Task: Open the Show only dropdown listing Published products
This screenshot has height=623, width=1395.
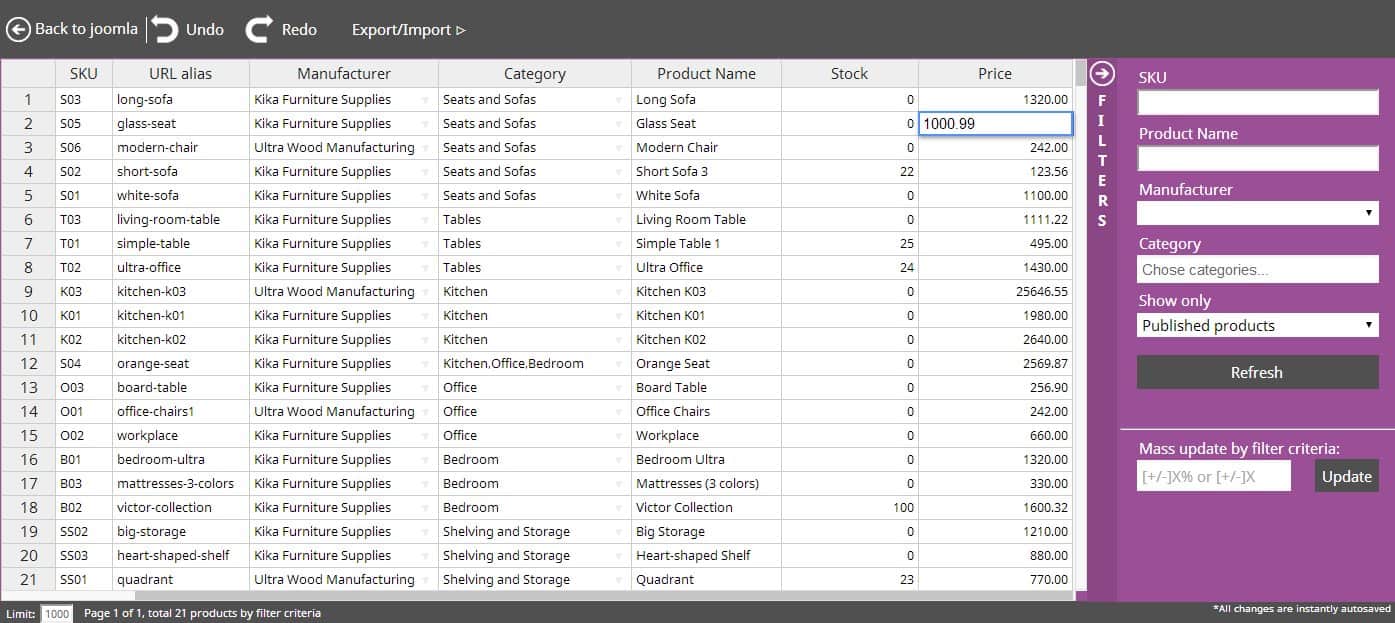Action: pyautogui.click(x=1257, y=325)
